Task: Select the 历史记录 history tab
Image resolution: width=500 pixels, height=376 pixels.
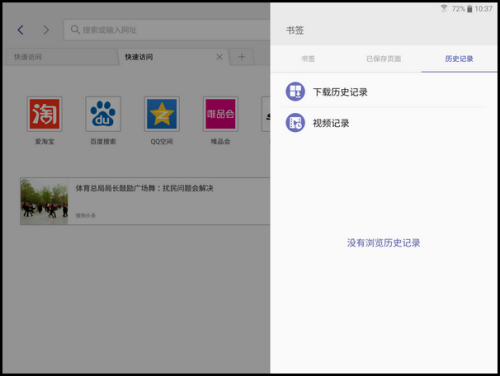Action: 459,59
